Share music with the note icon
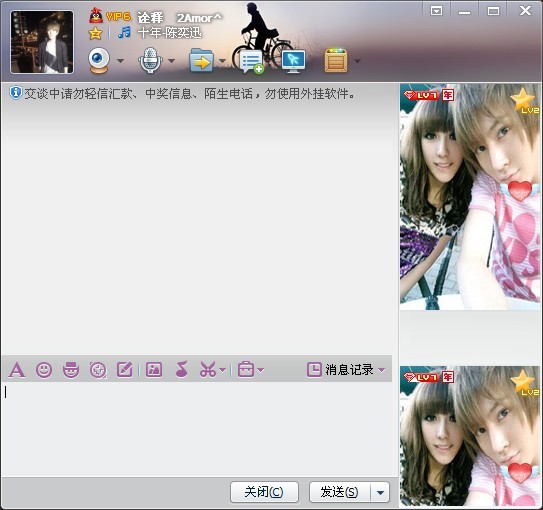The width and height of the screenshot is (543, 510). (x=181, y=369)
